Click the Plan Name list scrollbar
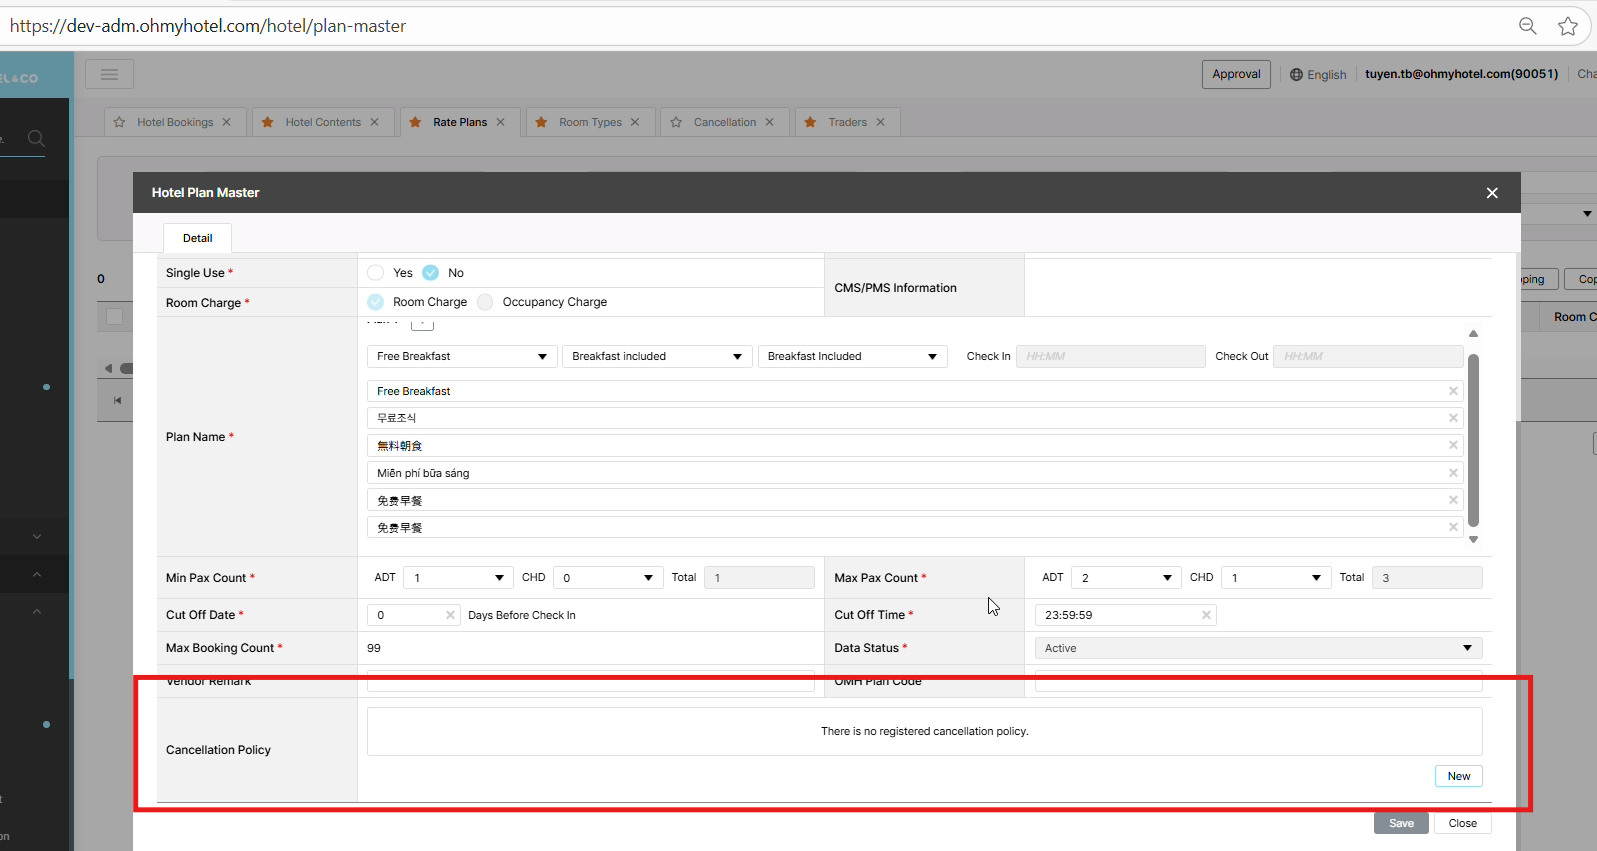The image size is (1597, 851). pos(1473,437)
